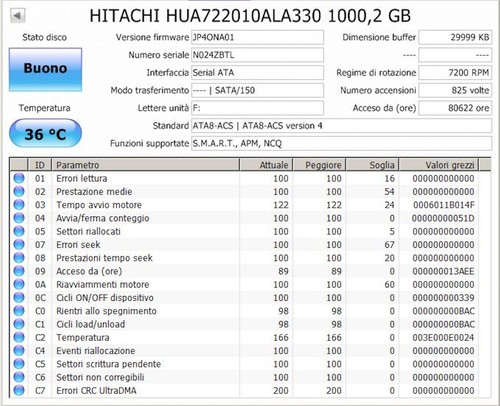Viewport: 500px width, 406px height.
Task: Sort table by the ID column header
Action: click(x=40, y=165)
